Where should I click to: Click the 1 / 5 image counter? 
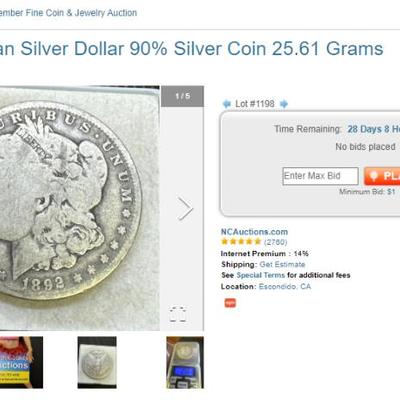coord(182,96)
